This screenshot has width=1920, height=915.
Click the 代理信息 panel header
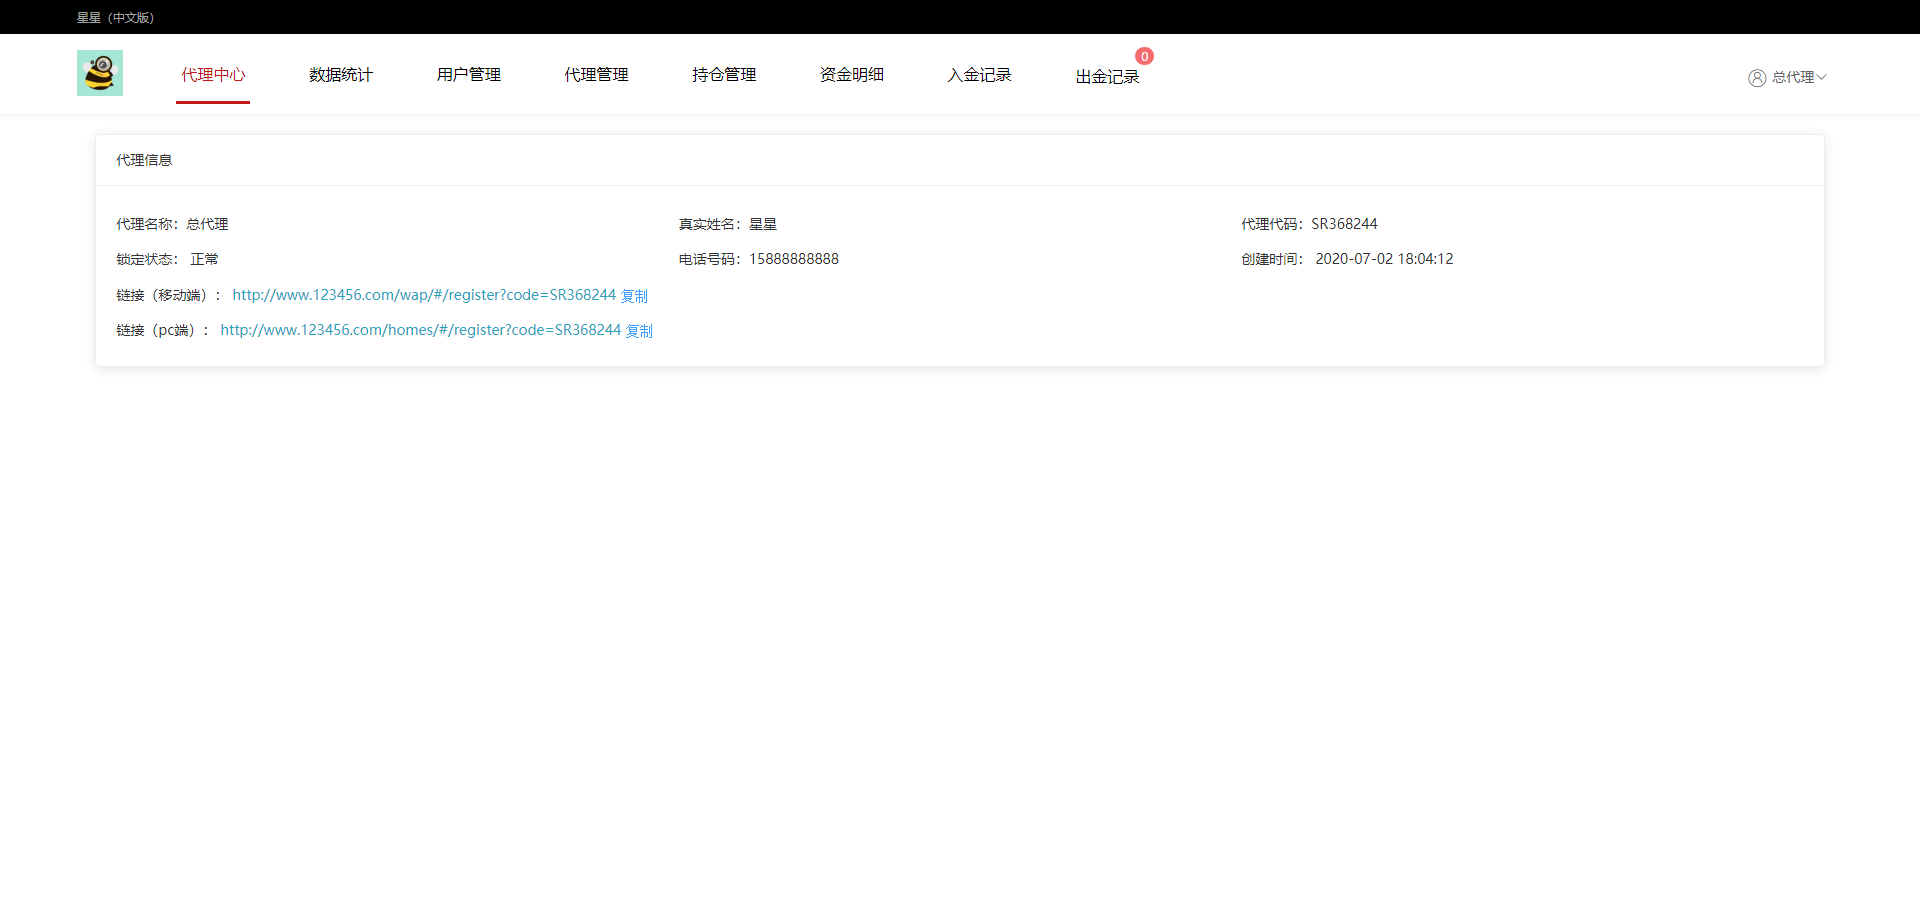coord(143,159)
